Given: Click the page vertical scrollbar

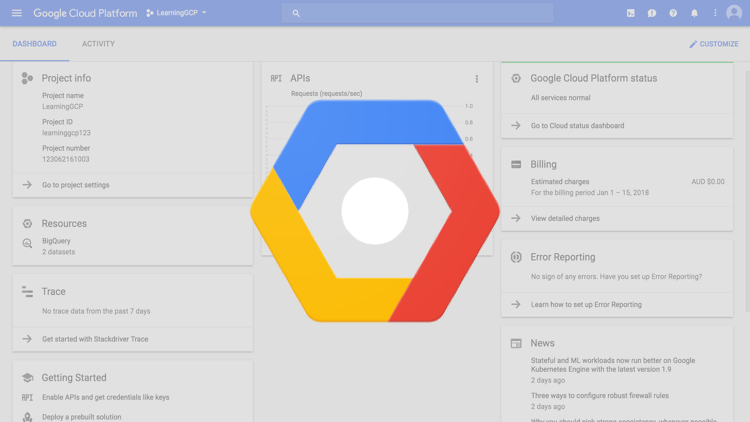Looking at the screenshot, I should tap(748, 191).
